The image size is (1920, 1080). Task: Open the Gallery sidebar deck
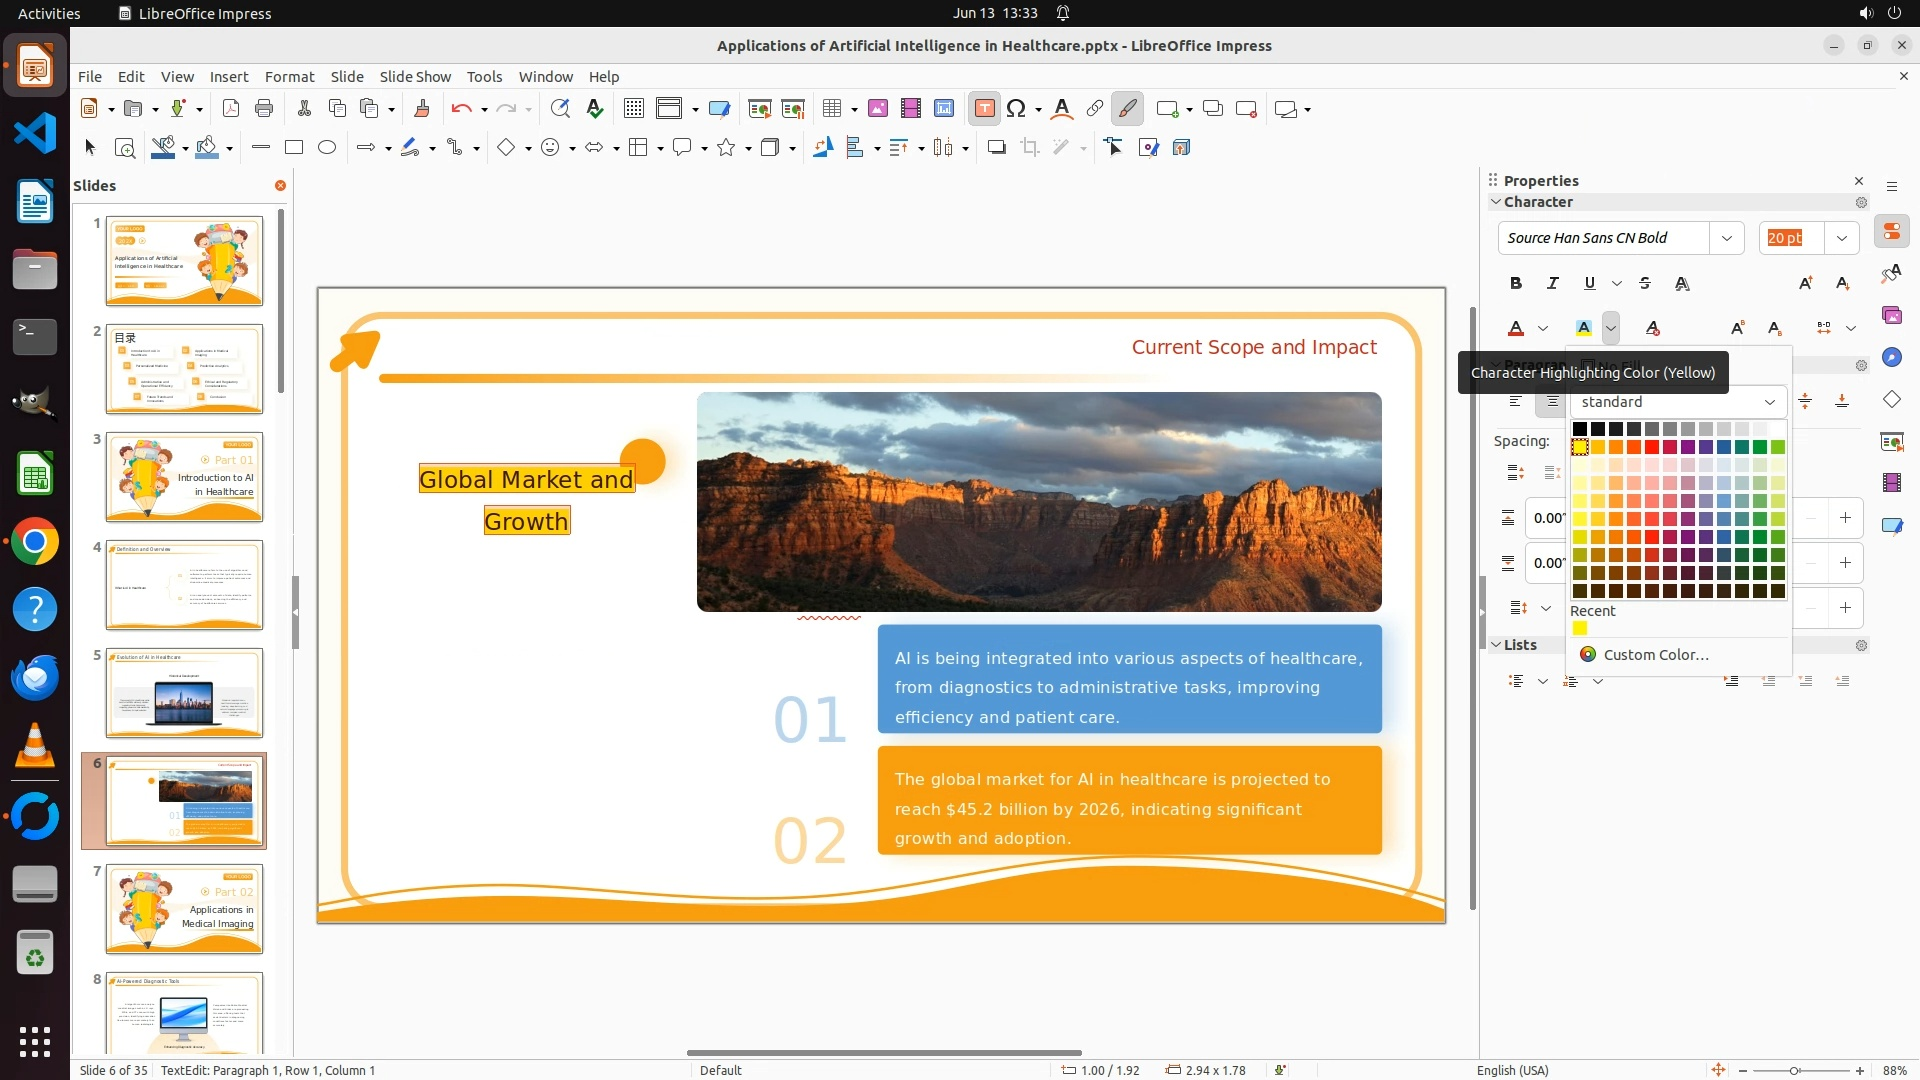click(1891, 316)
